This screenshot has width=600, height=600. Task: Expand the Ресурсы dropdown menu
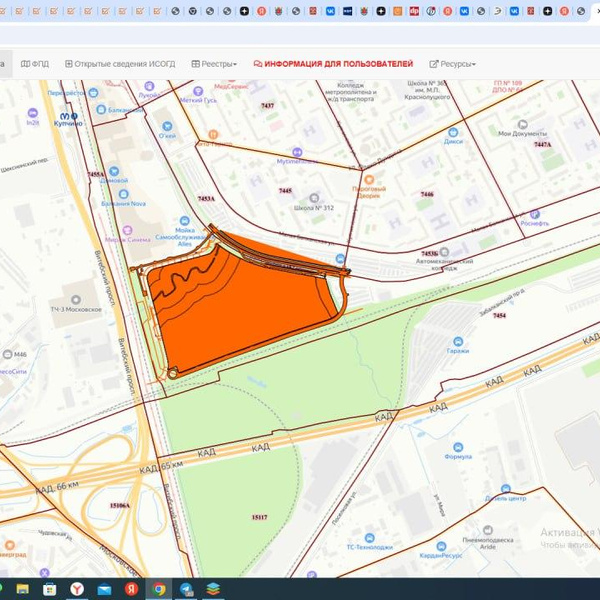point(452,64)
